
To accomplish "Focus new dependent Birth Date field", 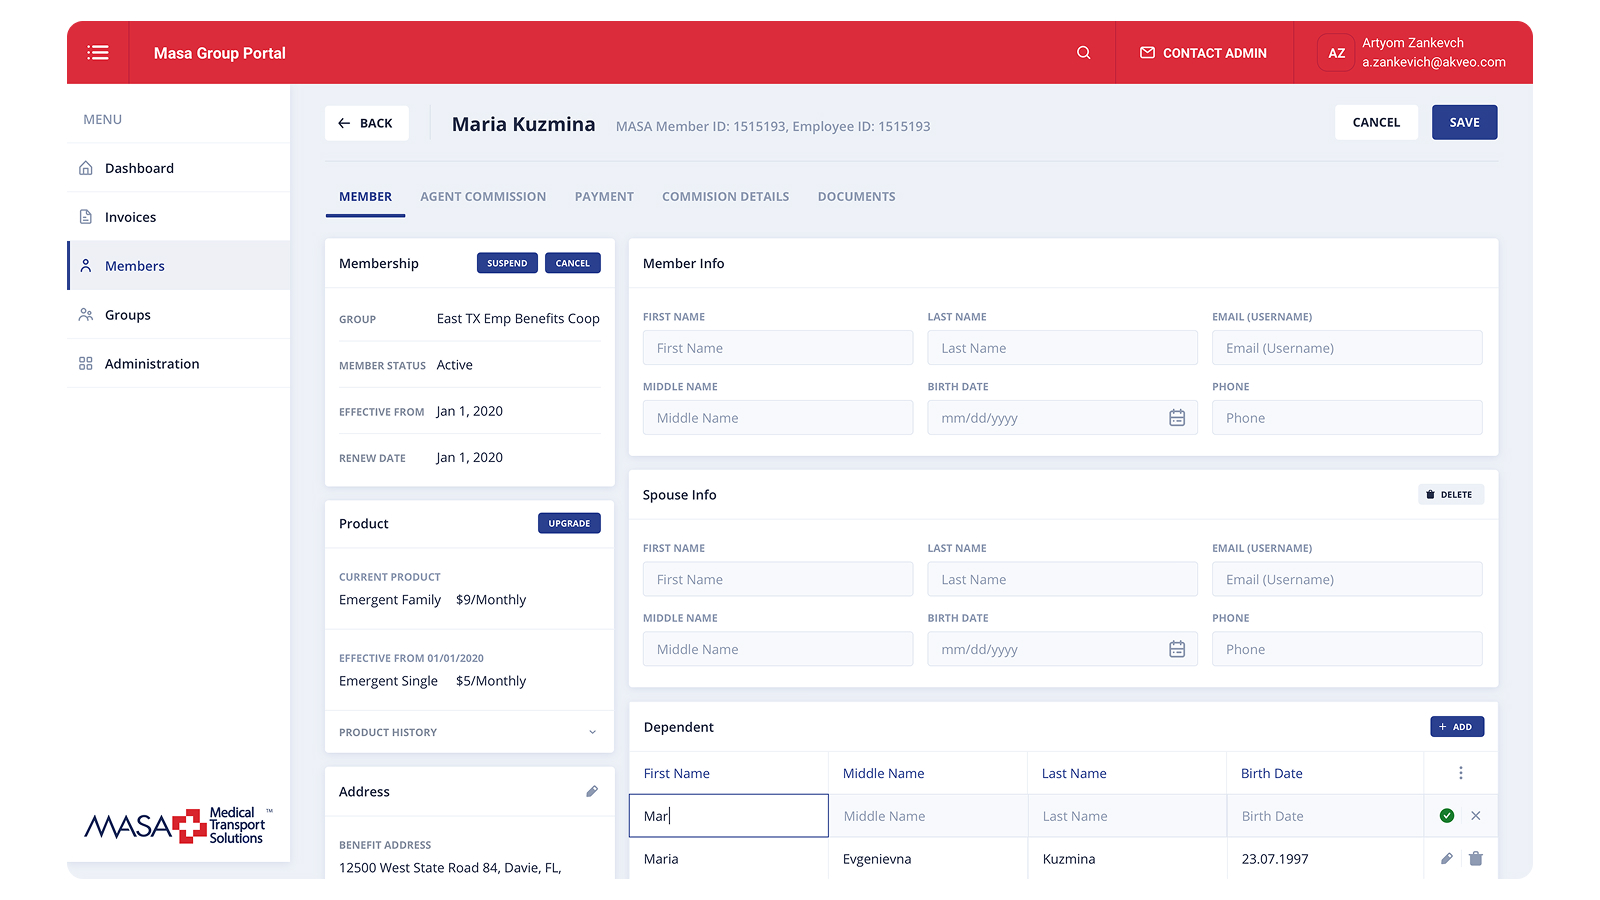I will click(x=1326, y=816).
